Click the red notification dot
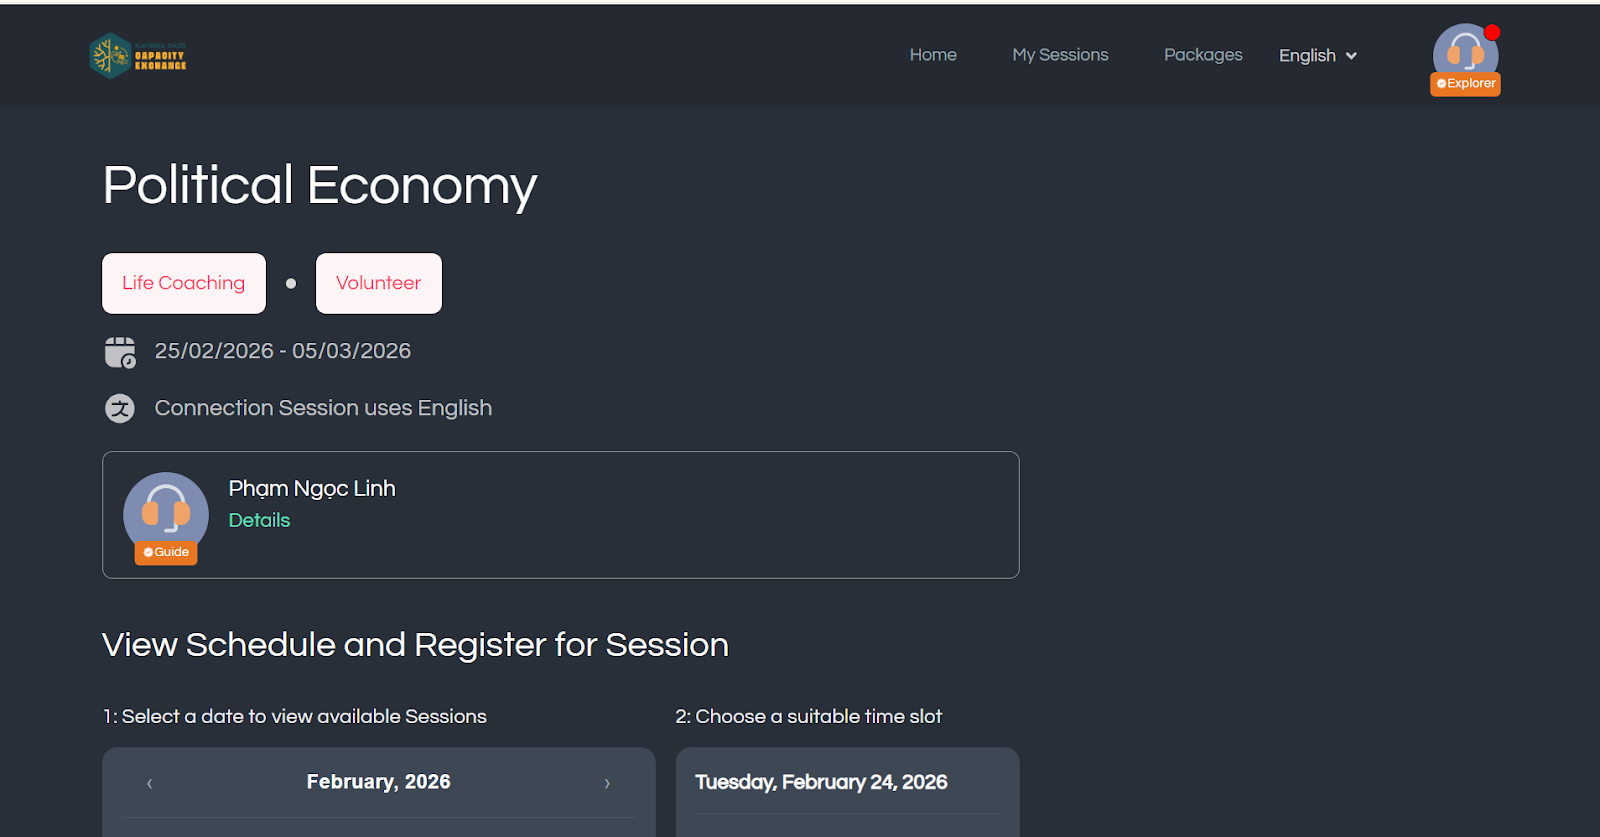Viewport: 1600px width, 837px height. click(x=1492, y=32)
